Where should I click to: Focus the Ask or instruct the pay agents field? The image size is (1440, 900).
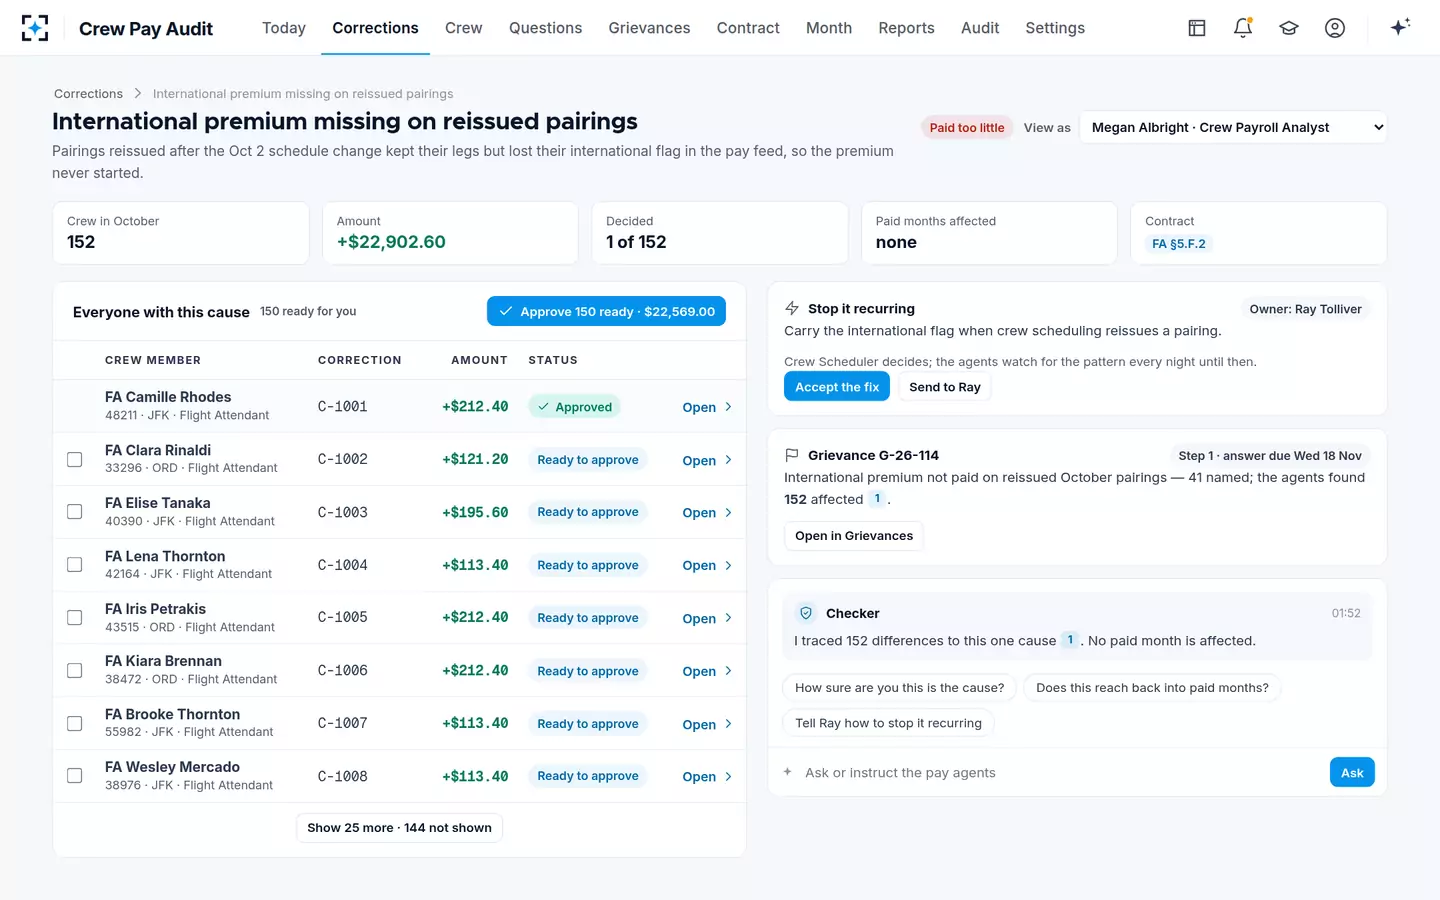click(1060, 773)
